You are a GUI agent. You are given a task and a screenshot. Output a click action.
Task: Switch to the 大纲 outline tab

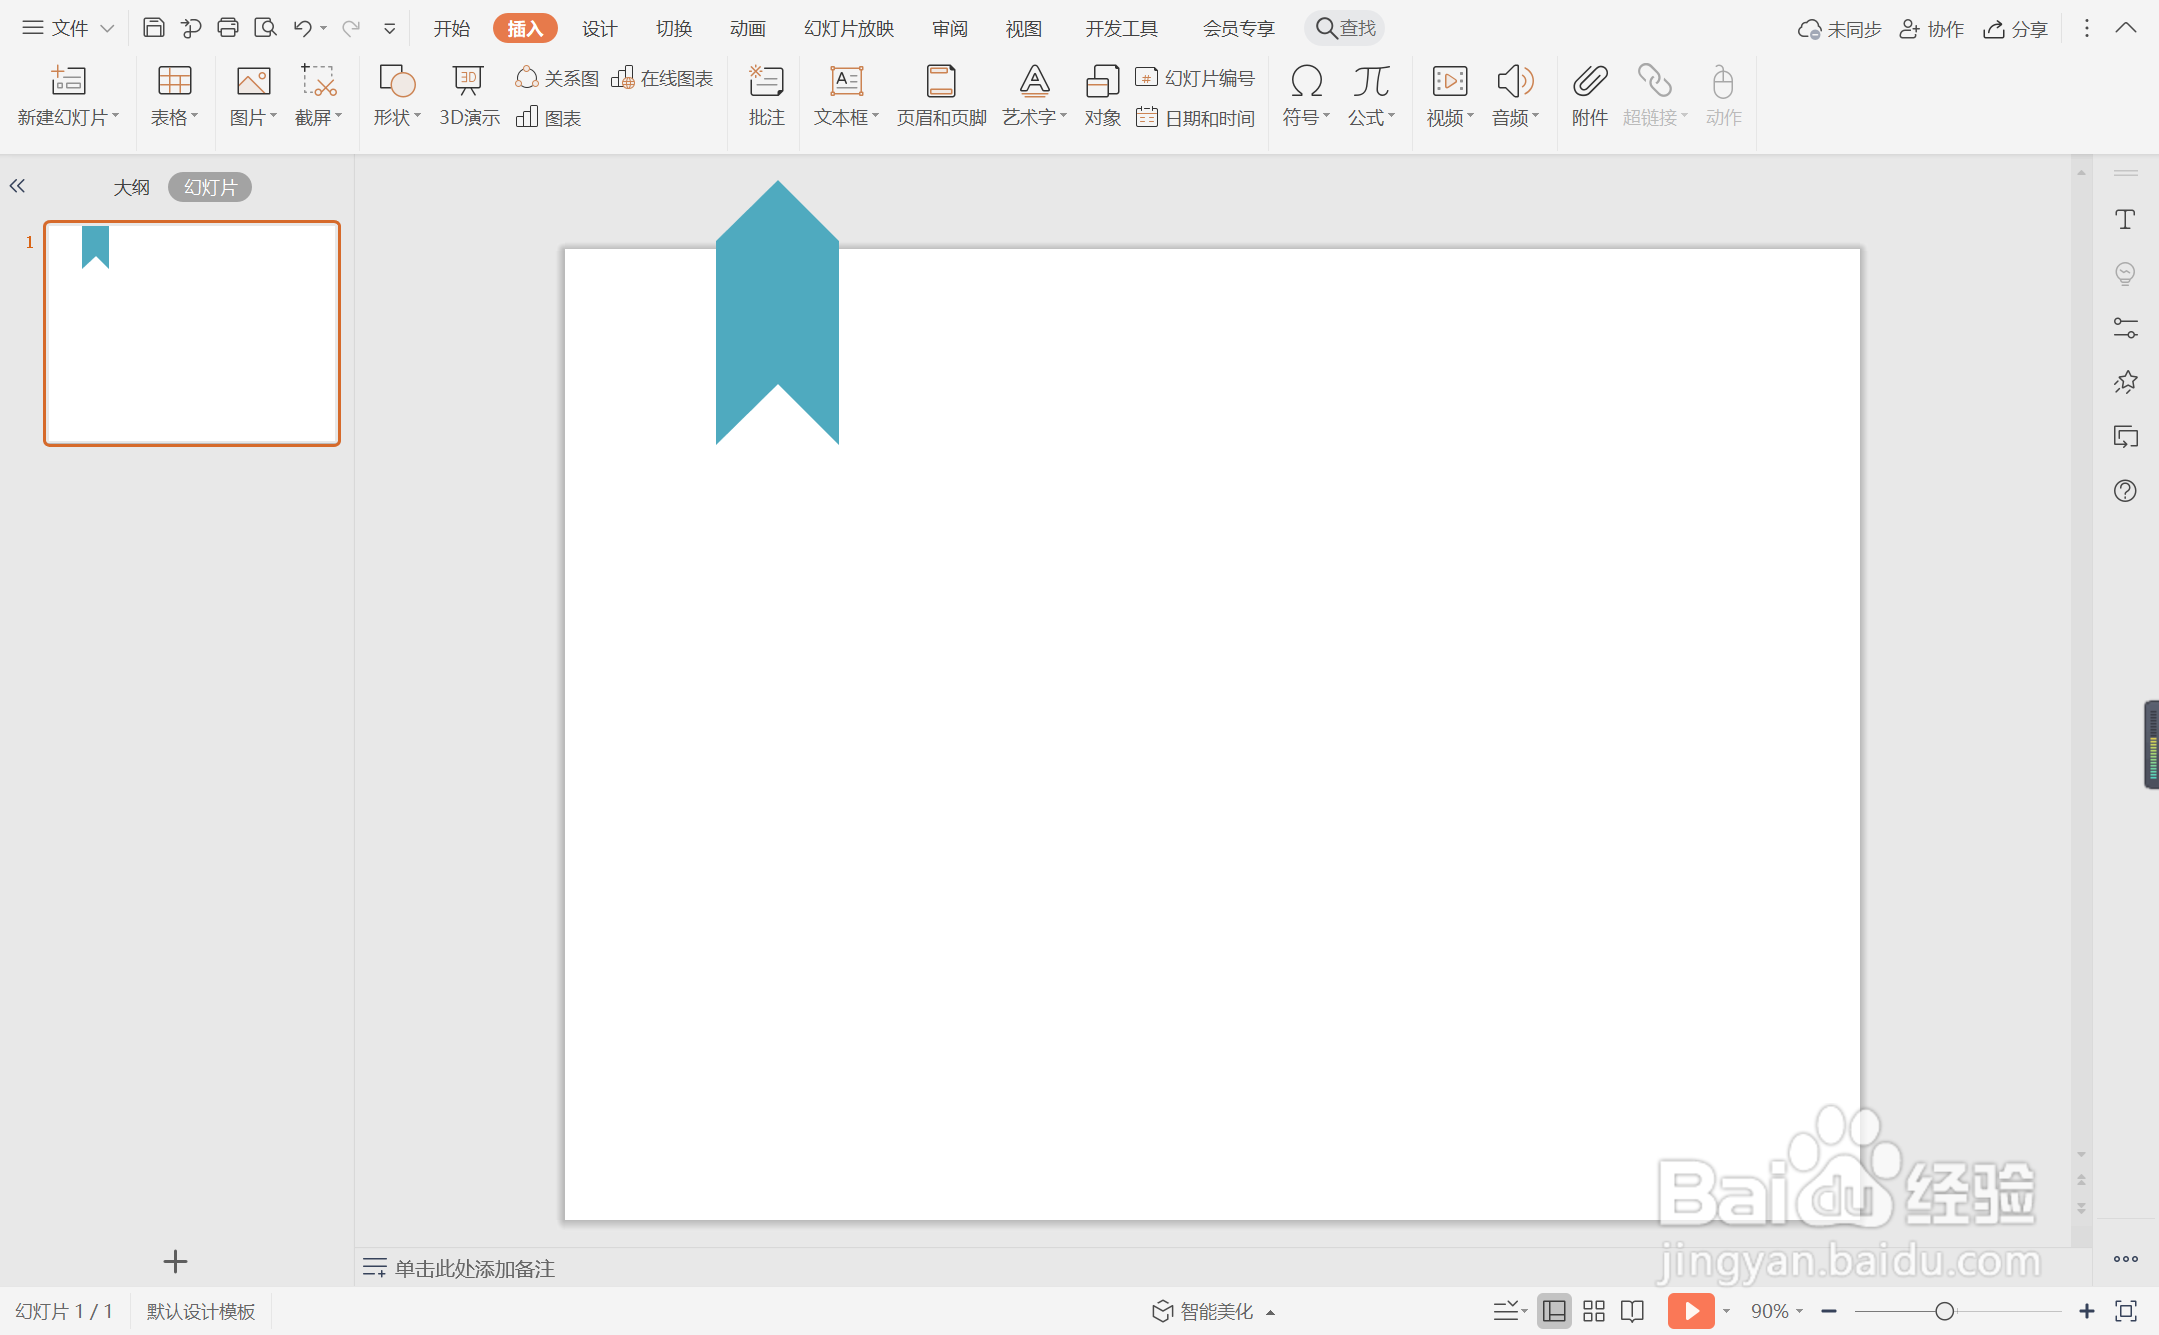(131, 187)
